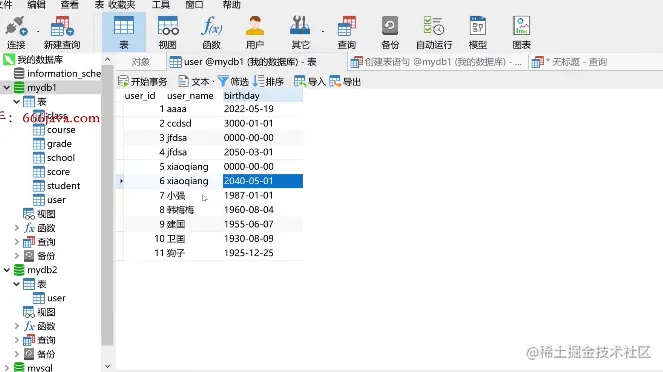663x372 pixels.
Task: Select the school table in the tree
Action: pyautogui.click(x=54, y=158)
